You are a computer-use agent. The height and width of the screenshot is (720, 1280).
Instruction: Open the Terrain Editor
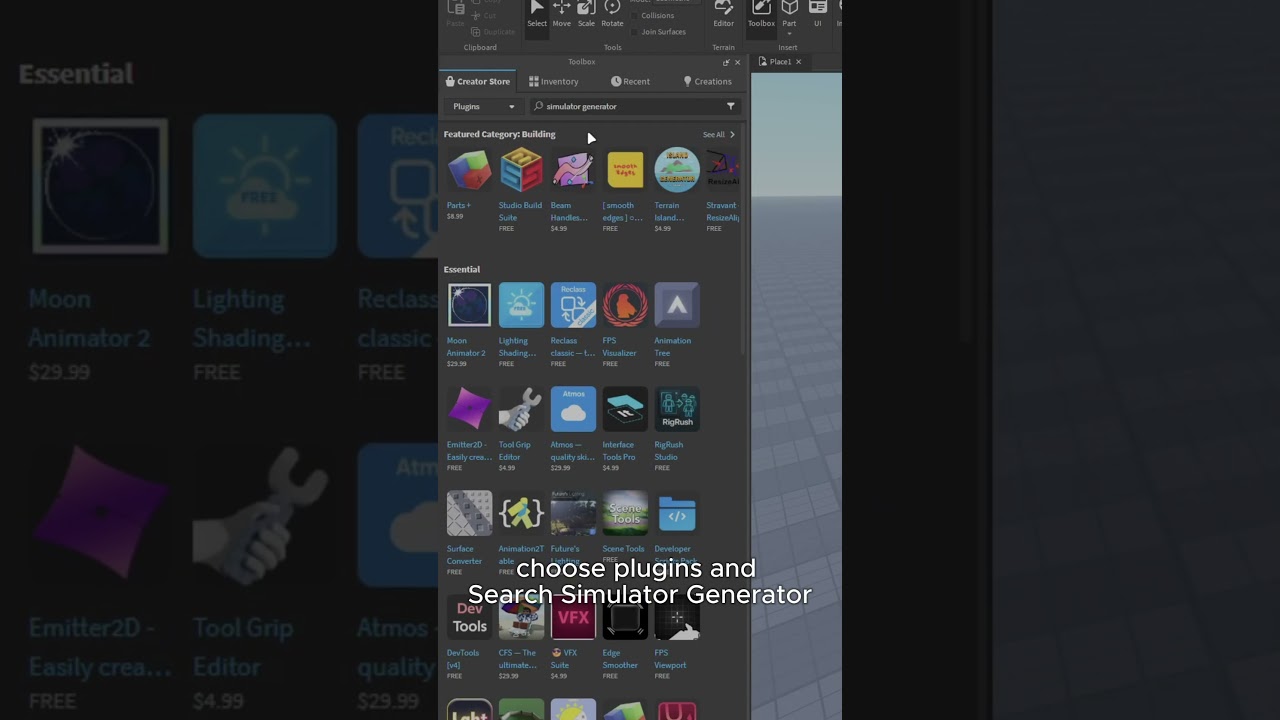coord(723,15)
